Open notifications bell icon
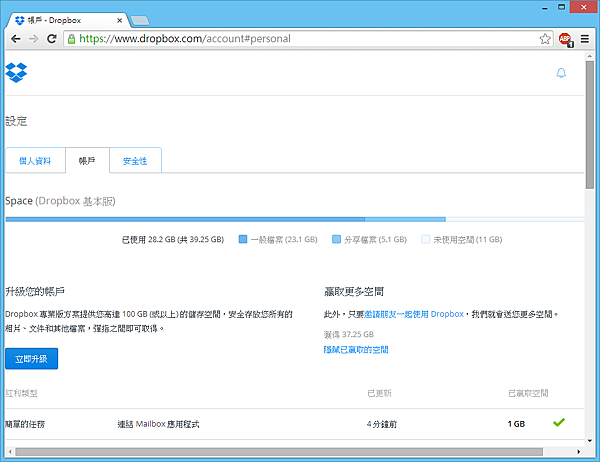The width and height of the screenshot is (600, 462). point(561,73)
